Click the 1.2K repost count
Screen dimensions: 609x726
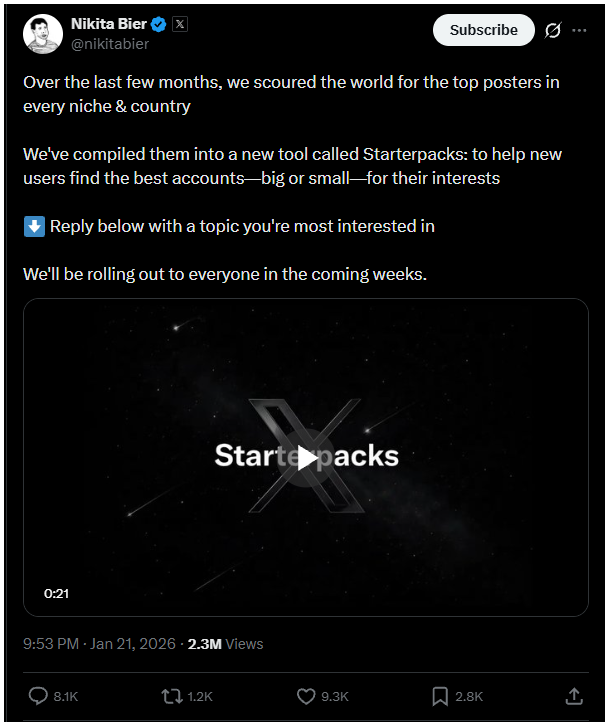coord(200,696)
